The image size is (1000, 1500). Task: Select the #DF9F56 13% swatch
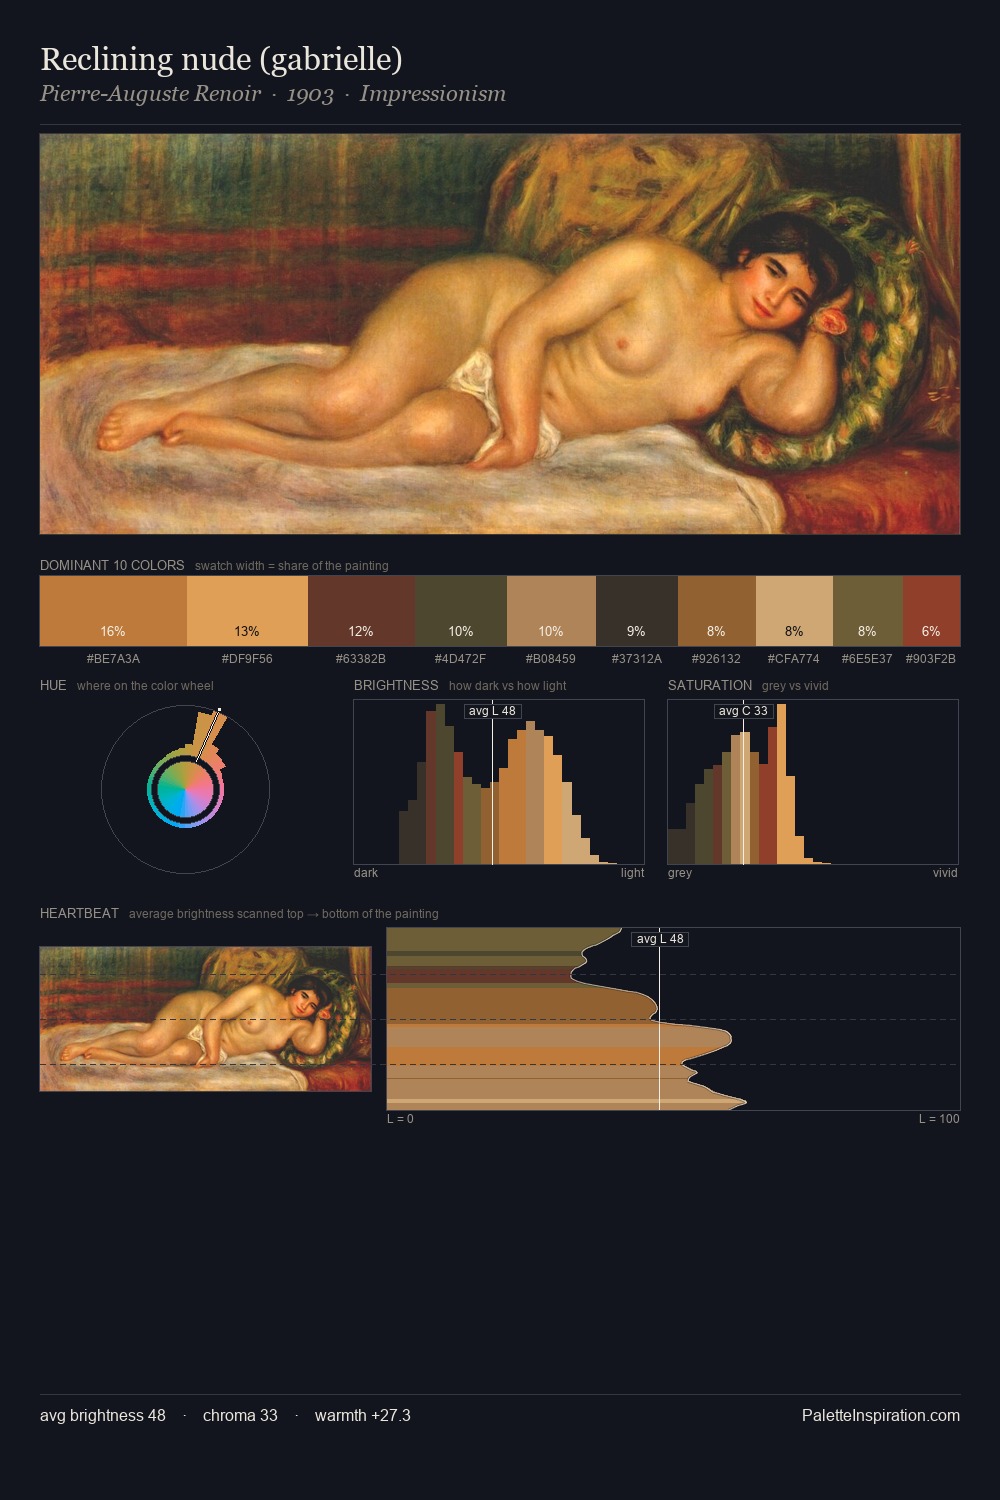(x=247, y=610)
